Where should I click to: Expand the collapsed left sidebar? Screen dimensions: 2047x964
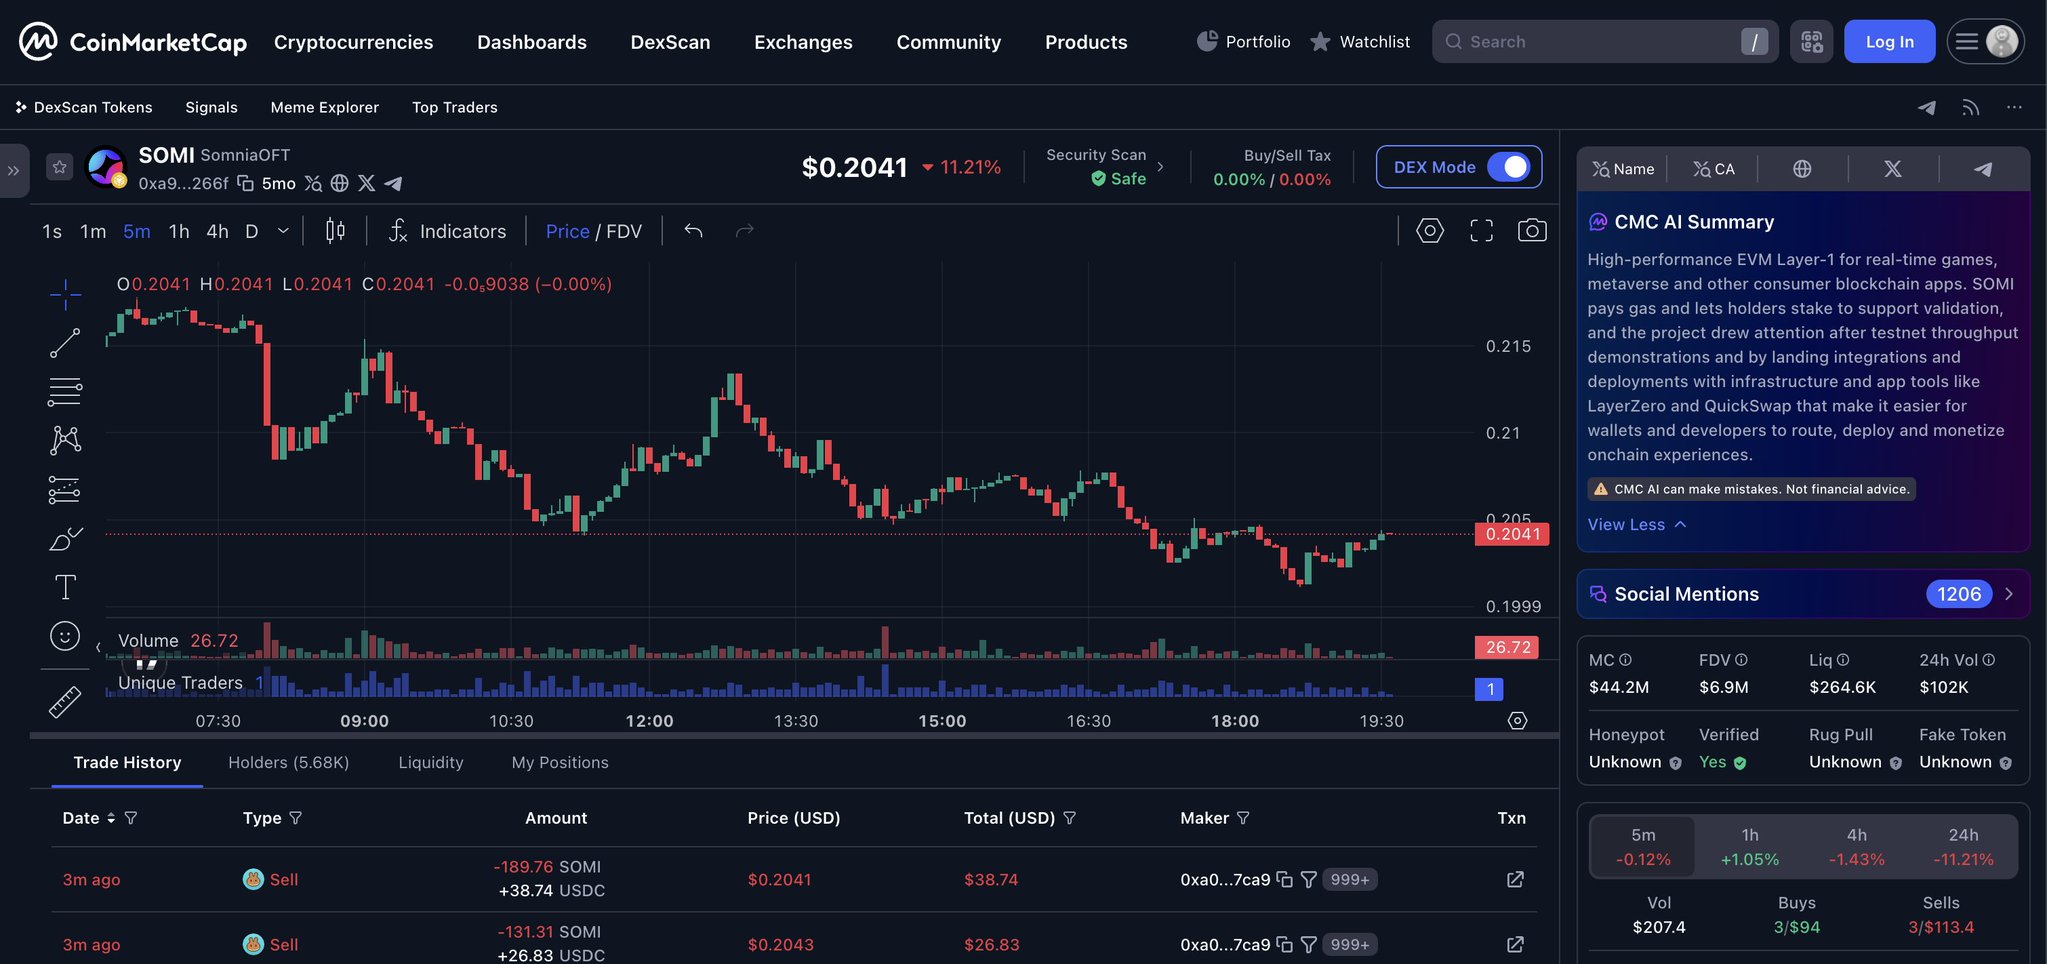(x=13, y=171)
